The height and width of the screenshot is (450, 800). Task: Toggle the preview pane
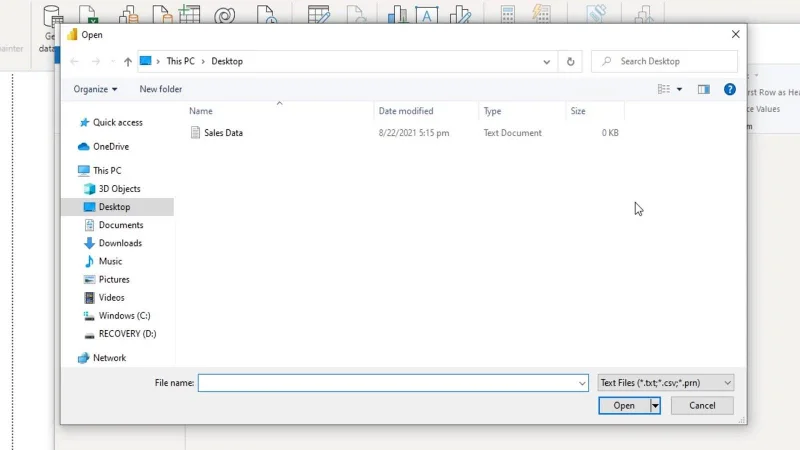(704, 89)
